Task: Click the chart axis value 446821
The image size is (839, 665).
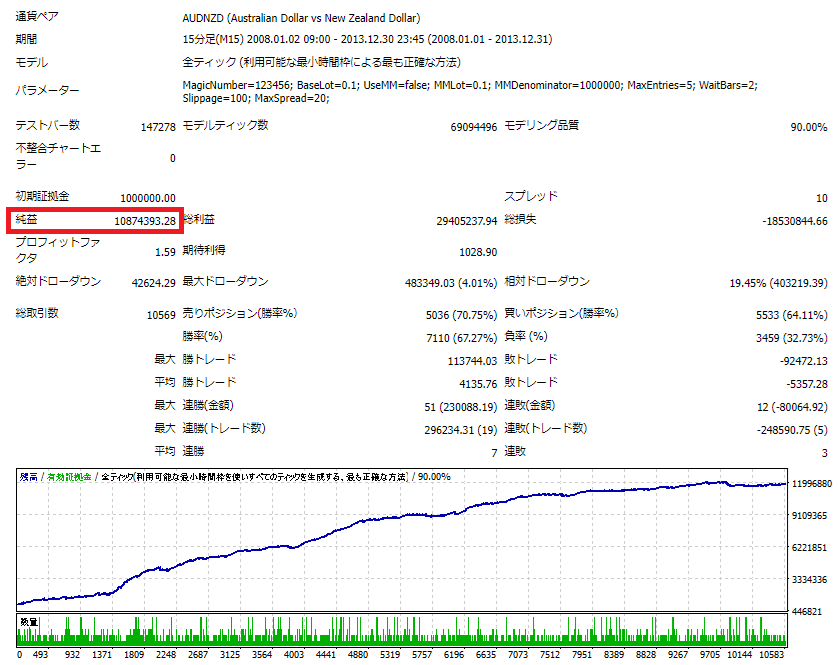Action: [806, 612]
